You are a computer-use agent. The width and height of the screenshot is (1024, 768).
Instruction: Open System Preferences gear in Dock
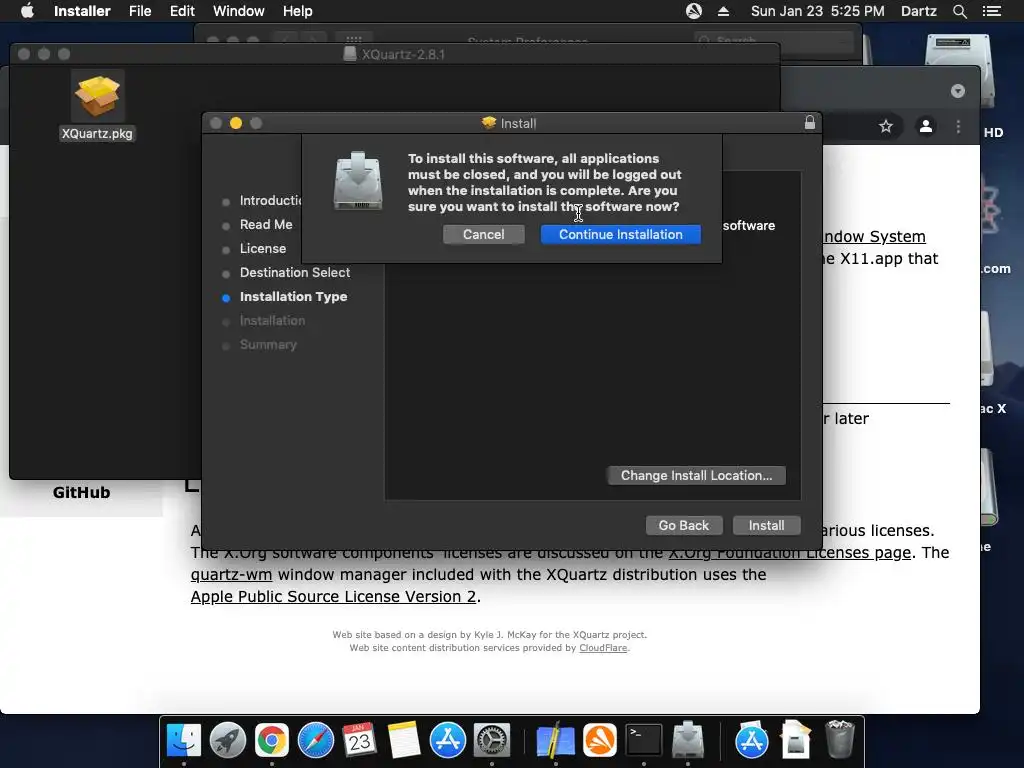[x=491, y=740]
